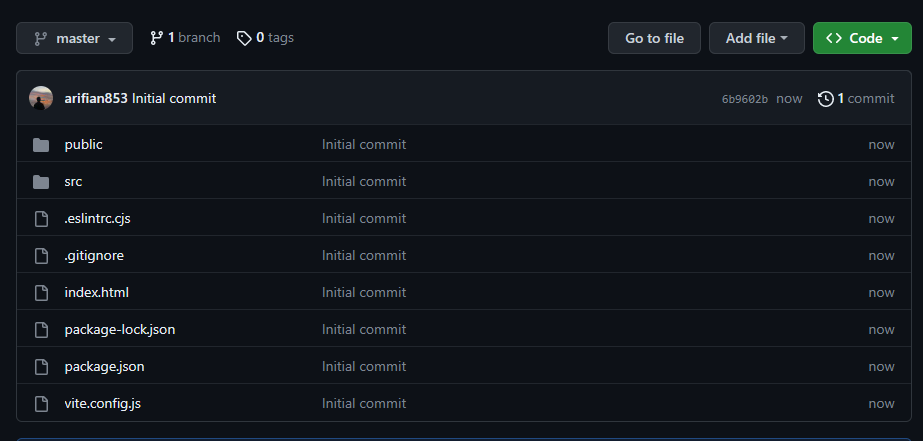Click the tag icon beside 0 tags

point(244,38)
